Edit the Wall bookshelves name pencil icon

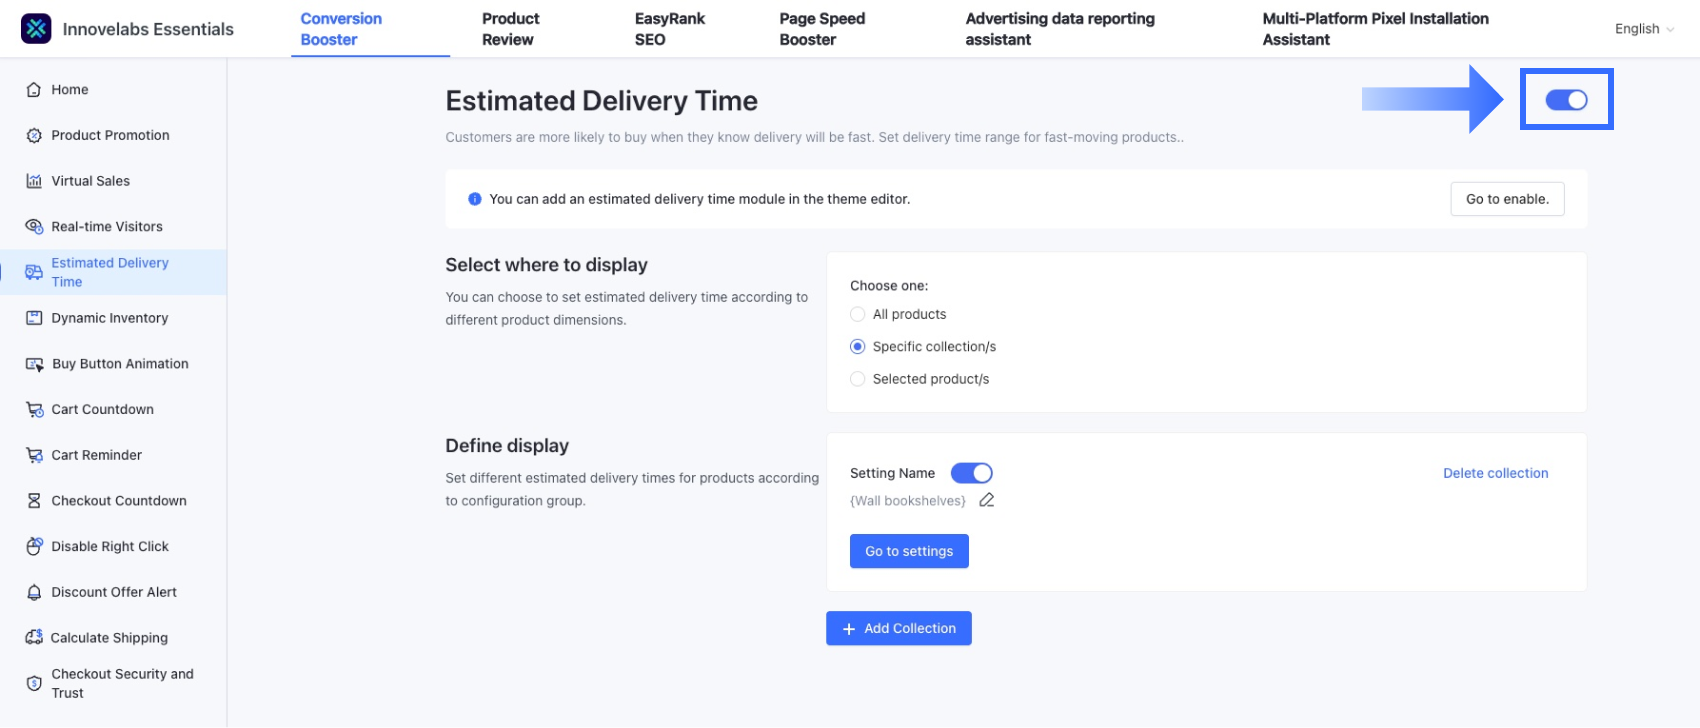click(x=987, y=500)
